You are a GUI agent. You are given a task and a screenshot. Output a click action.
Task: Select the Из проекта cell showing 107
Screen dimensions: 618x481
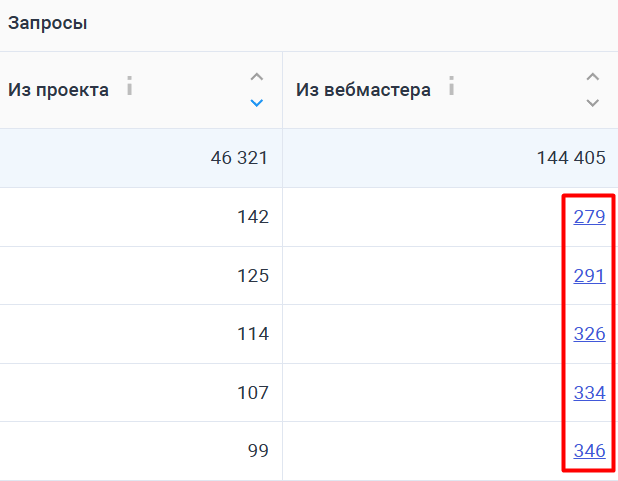pyautogui.click(x=253, y=393)
